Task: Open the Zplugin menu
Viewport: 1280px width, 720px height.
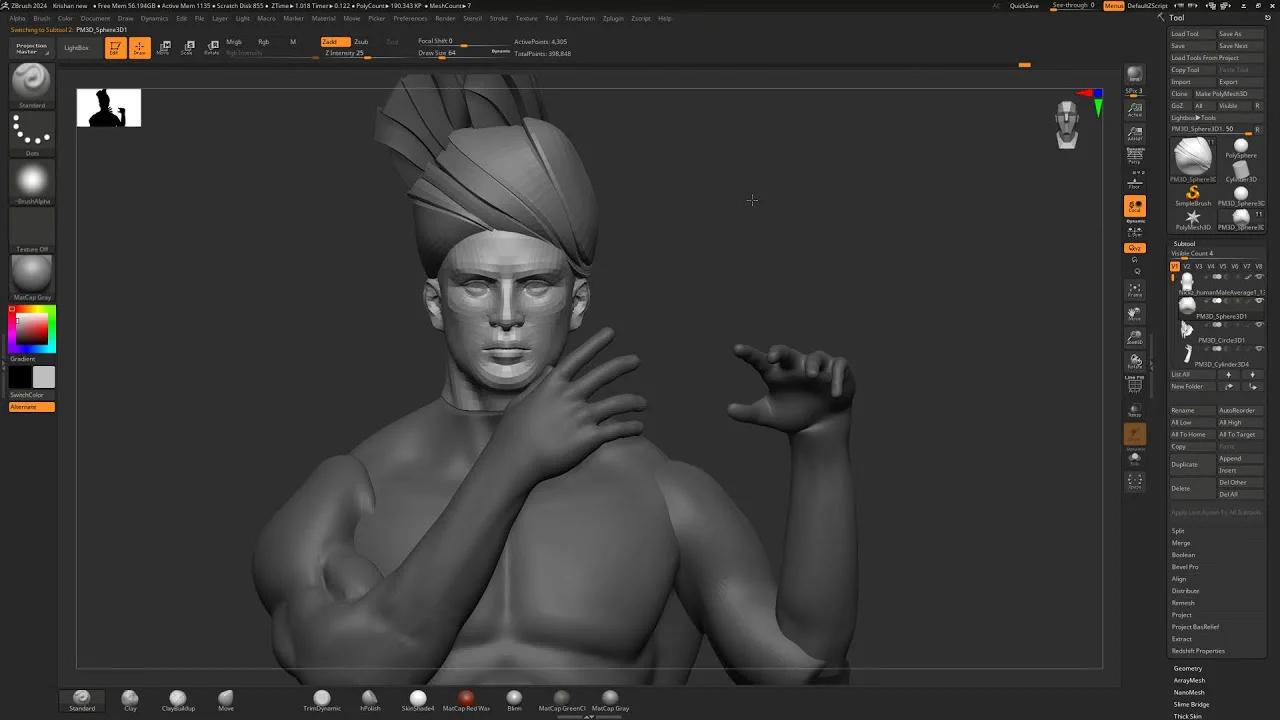Action: (x=614, y=18)
